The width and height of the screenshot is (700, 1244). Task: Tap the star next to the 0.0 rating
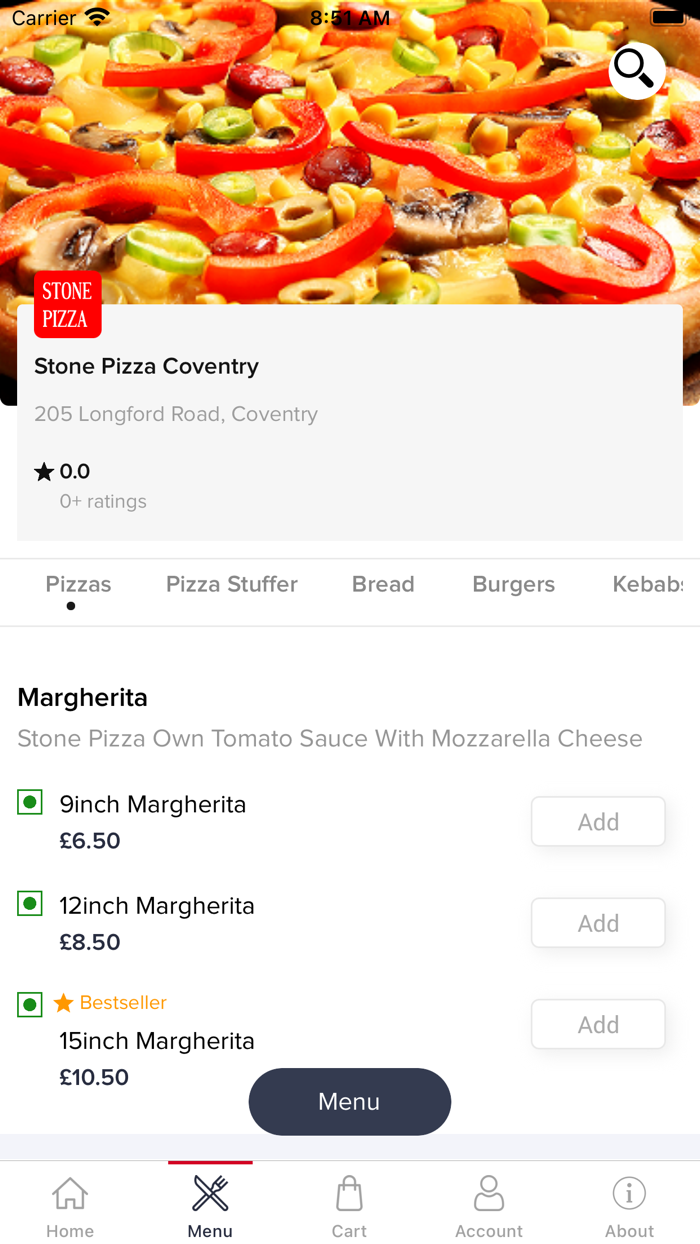point(41,470)
